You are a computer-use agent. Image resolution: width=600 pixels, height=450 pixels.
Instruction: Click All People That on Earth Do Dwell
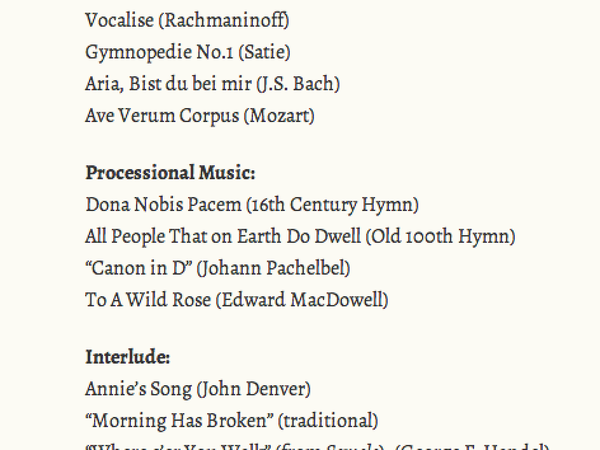(223, 236)
